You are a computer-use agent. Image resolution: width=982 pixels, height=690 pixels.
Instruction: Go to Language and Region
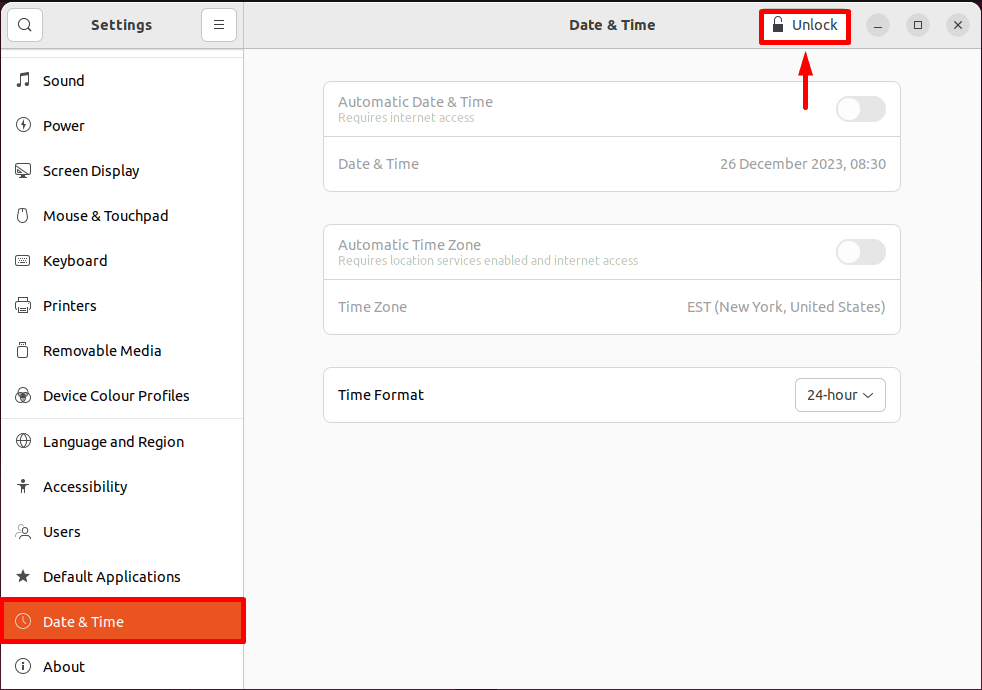point(122,441)
